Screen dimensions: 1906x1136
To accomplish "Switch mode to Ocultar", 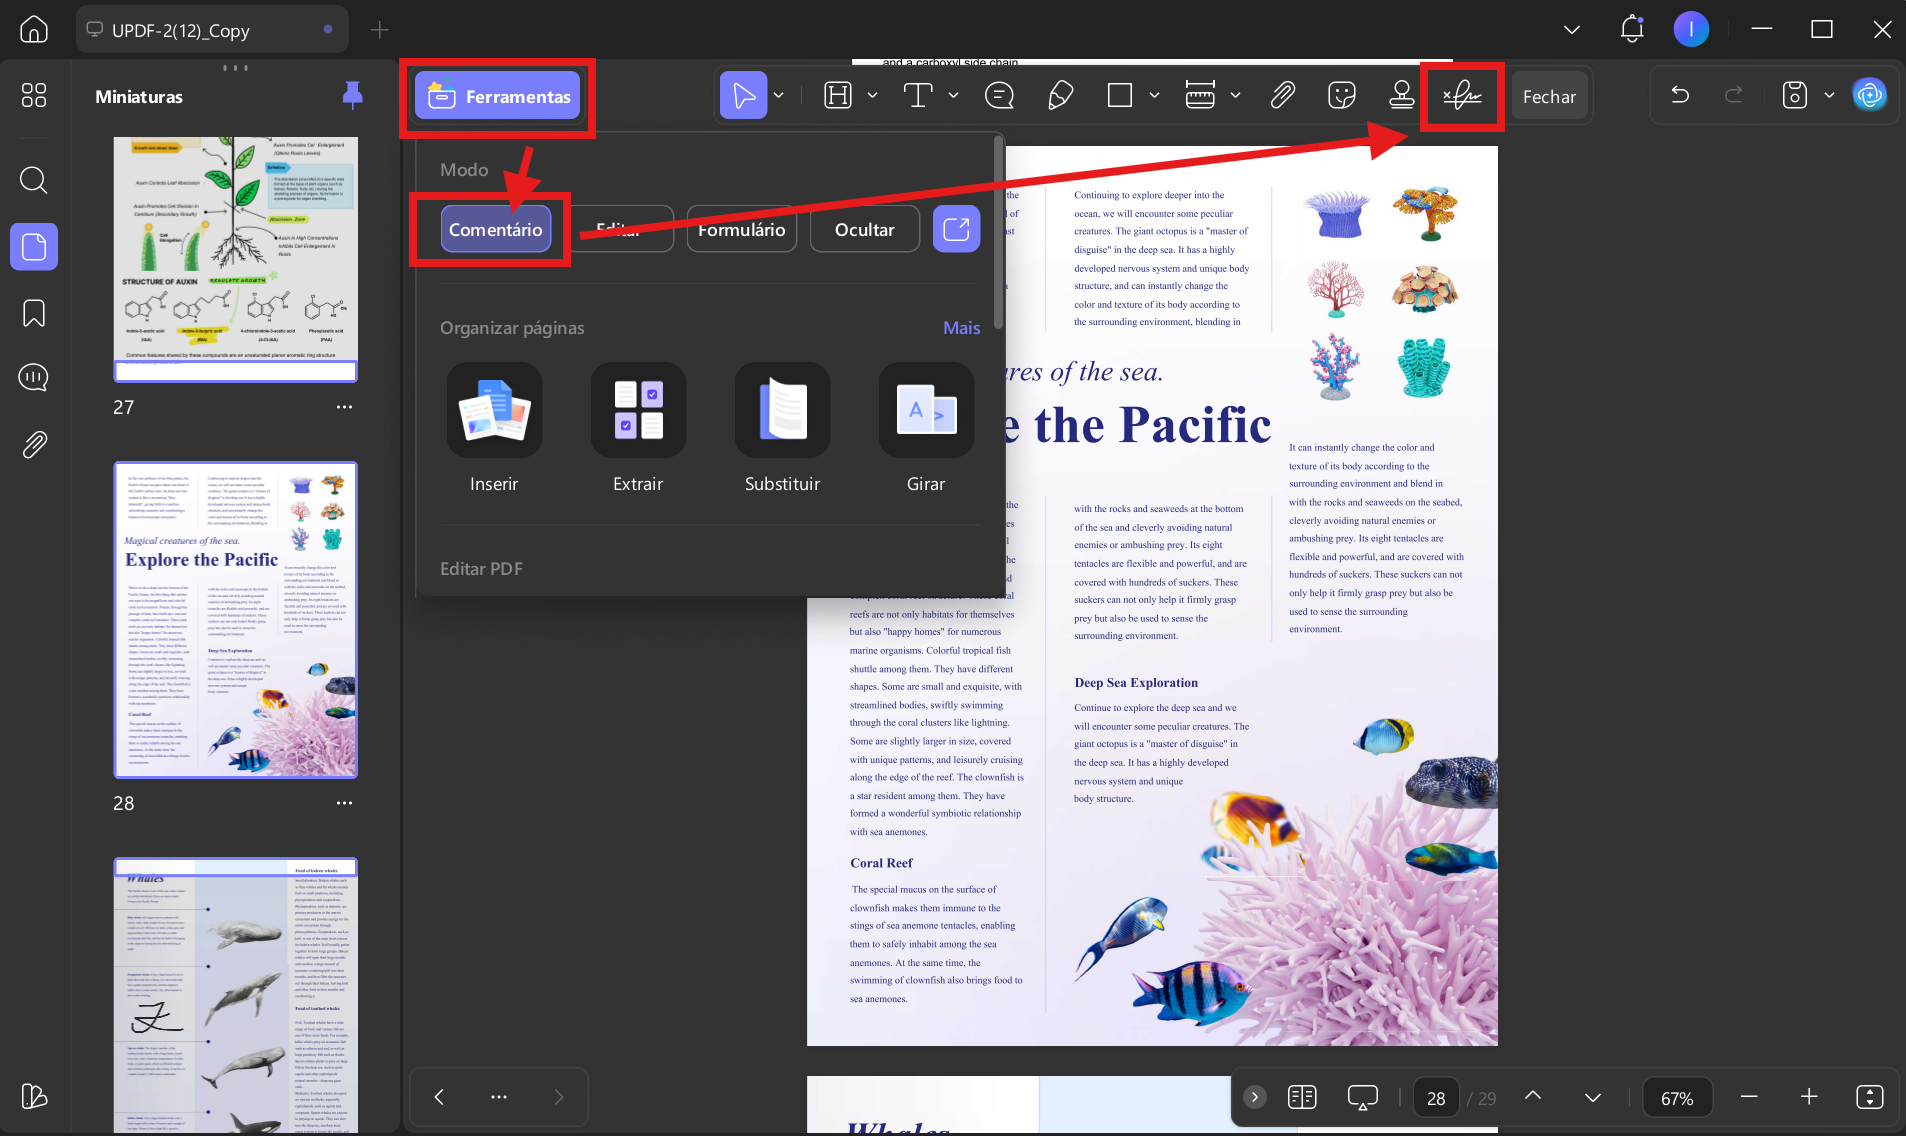I will click(864, 229).
